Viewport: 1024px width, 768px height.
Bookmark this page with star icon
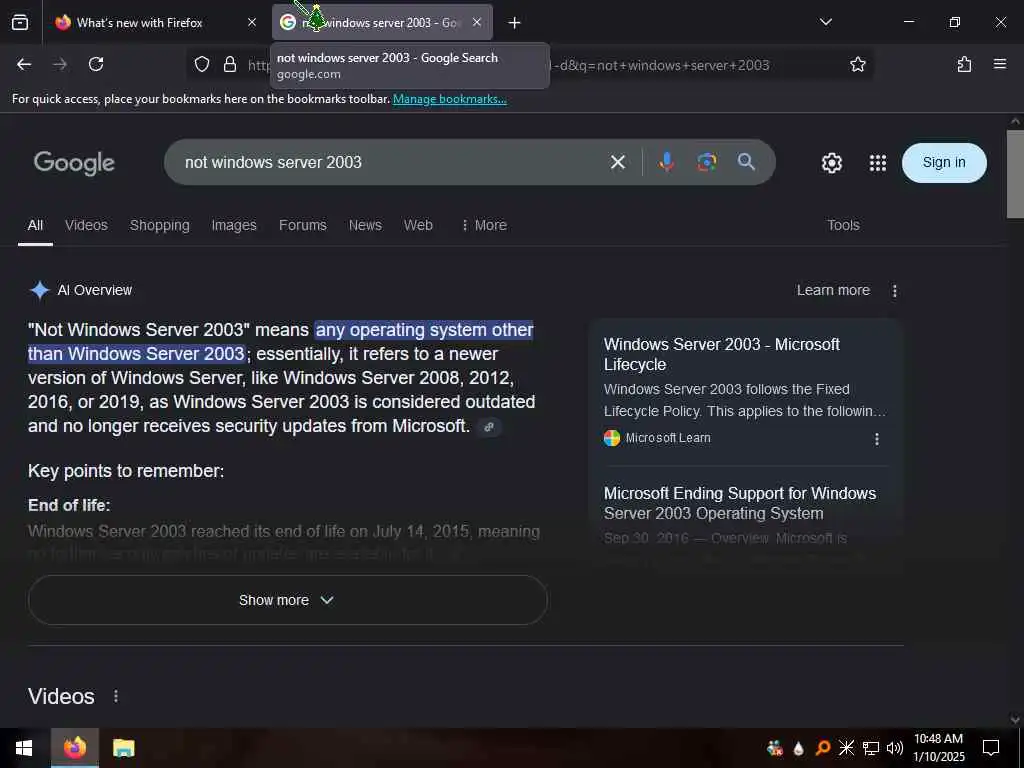[x=857, y=64]
